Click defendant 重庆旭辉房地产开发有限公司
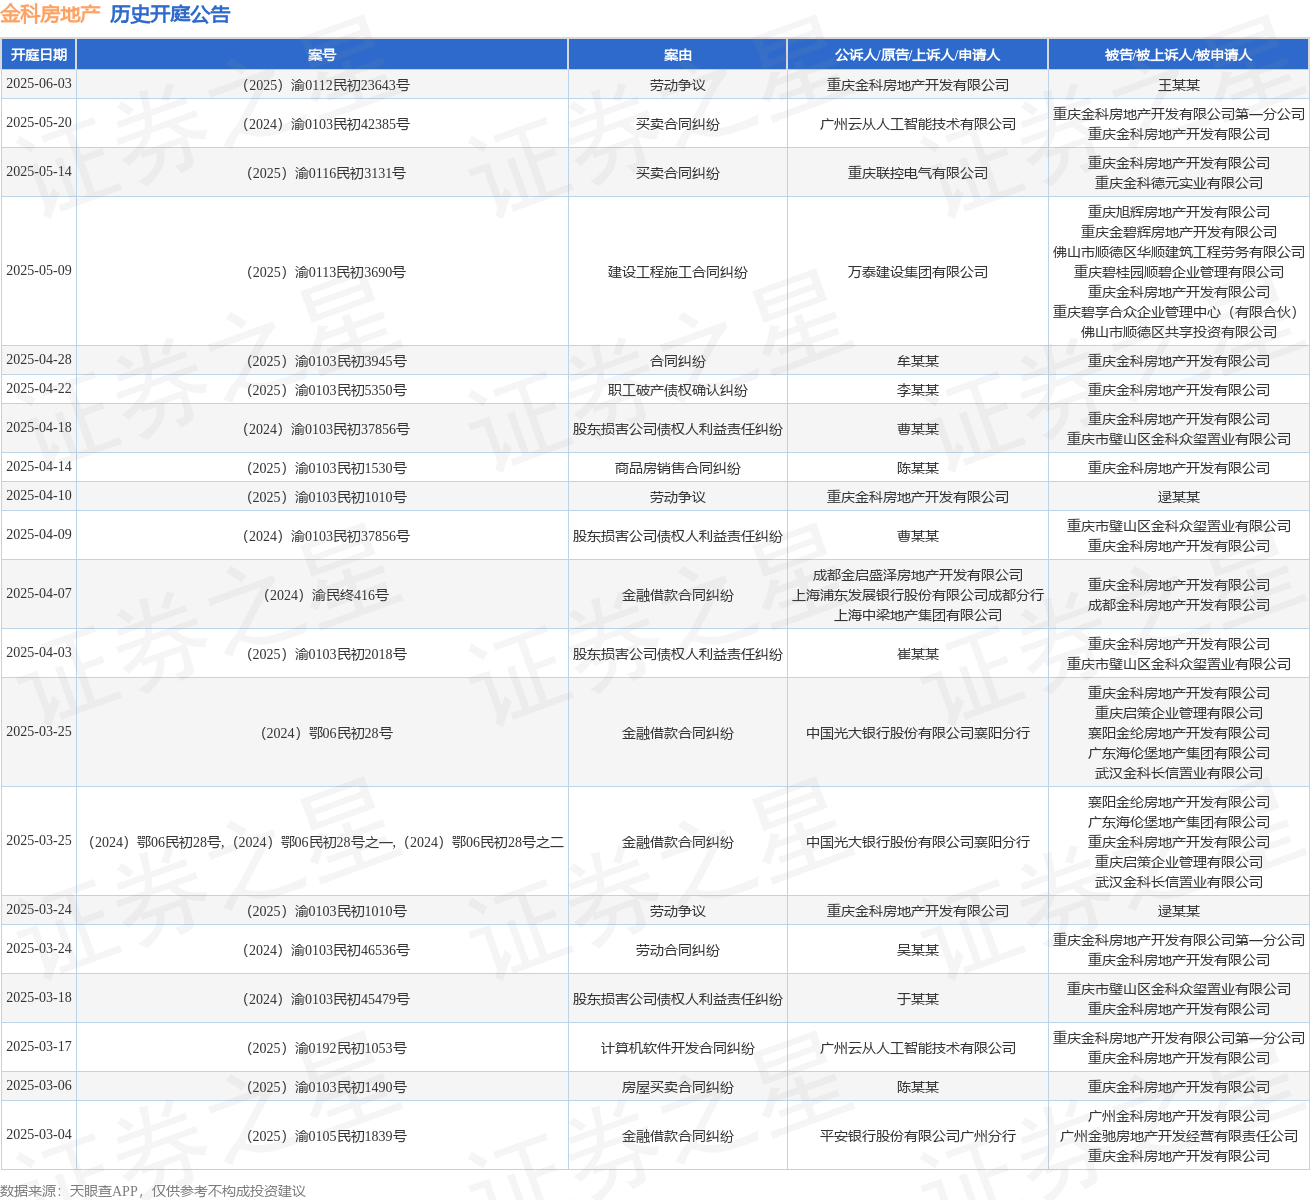 click(x=1179, y=212)
